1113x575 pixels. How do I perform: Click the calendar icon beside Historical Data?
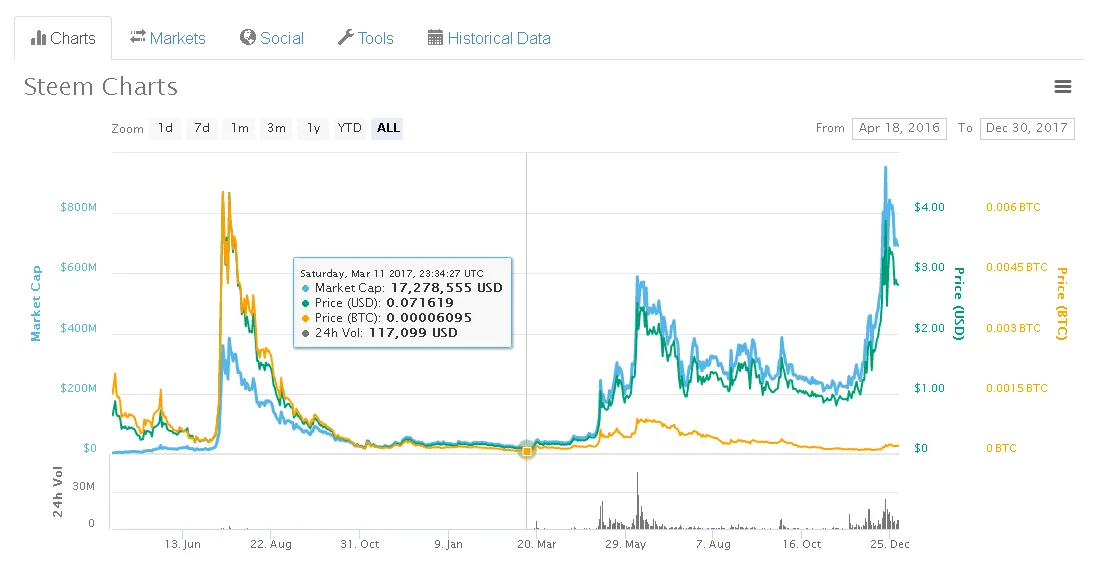coord(435,38)
